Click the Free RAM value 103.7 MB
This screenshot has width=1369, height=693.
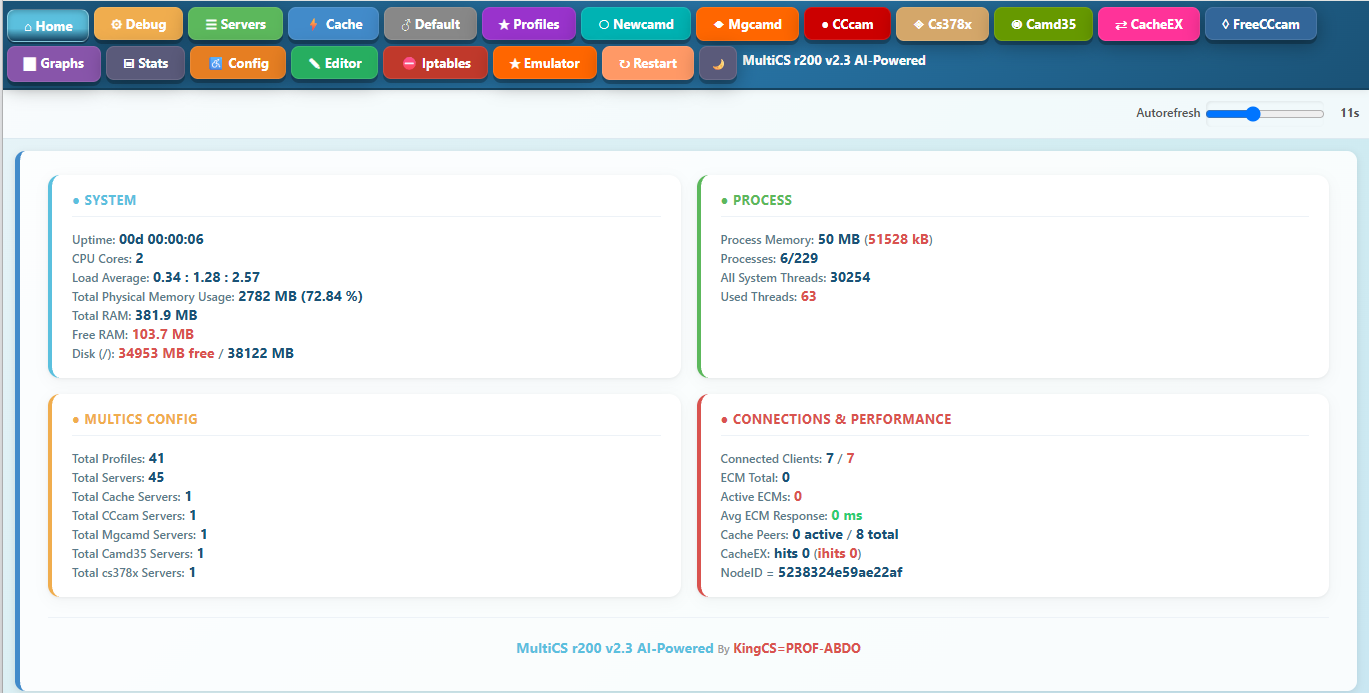click(x=163, y=334)
